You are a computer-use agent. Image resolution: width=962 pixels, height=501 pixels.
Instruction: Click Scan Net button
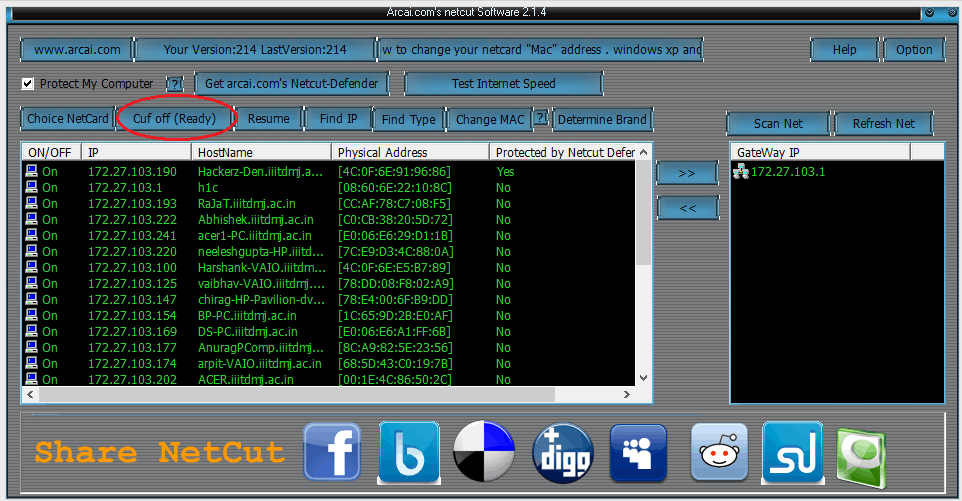(x=778, y=123)
